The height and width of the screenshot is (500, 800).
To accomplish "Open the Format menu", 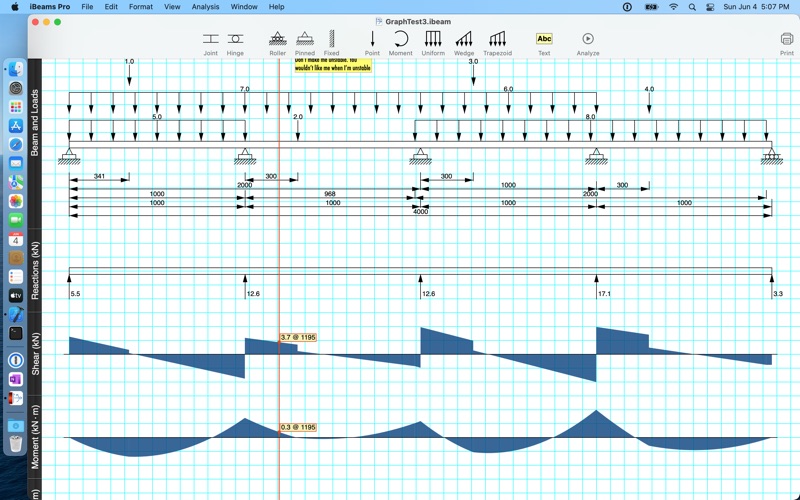I will [x=141, y=7].
